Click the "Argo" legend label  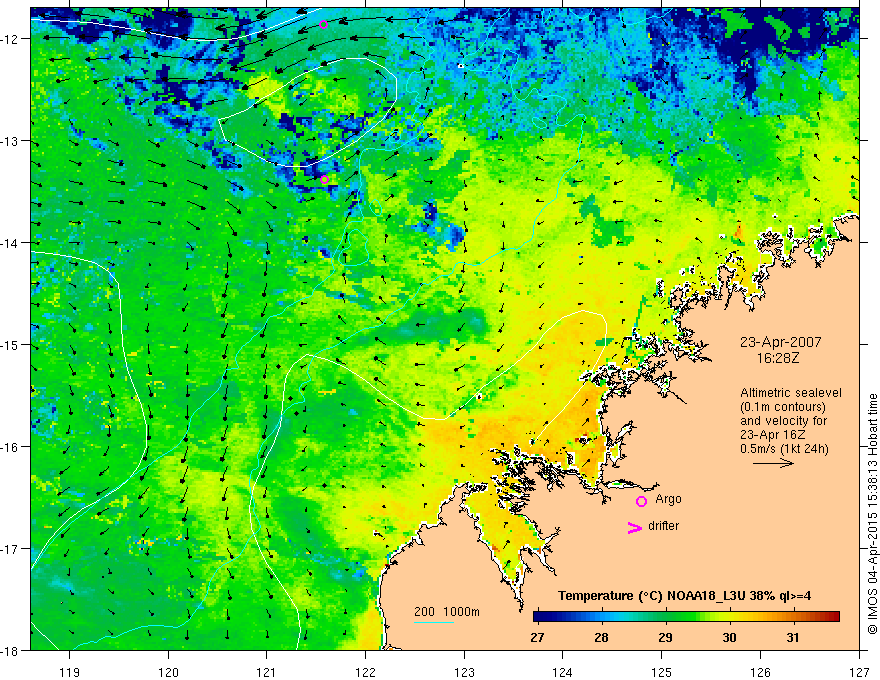(x=668, y=499)
